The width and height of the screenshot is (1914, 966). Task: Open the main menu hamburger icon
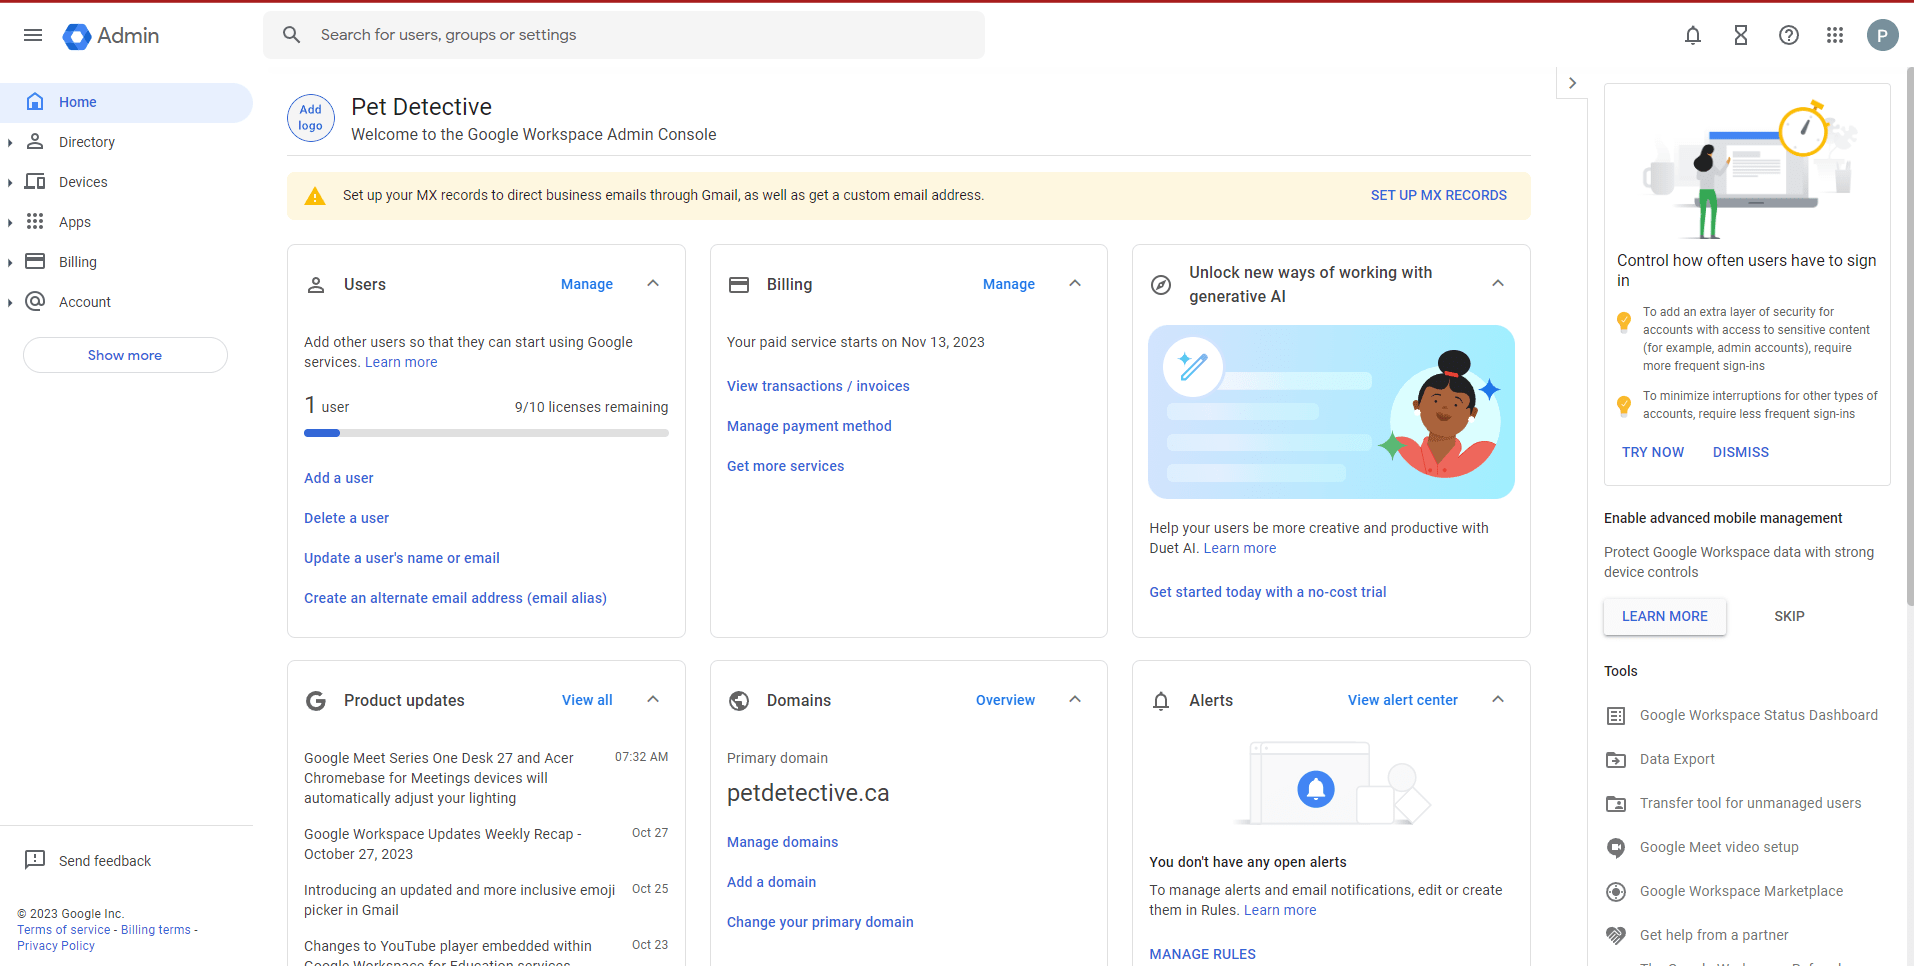33,35
